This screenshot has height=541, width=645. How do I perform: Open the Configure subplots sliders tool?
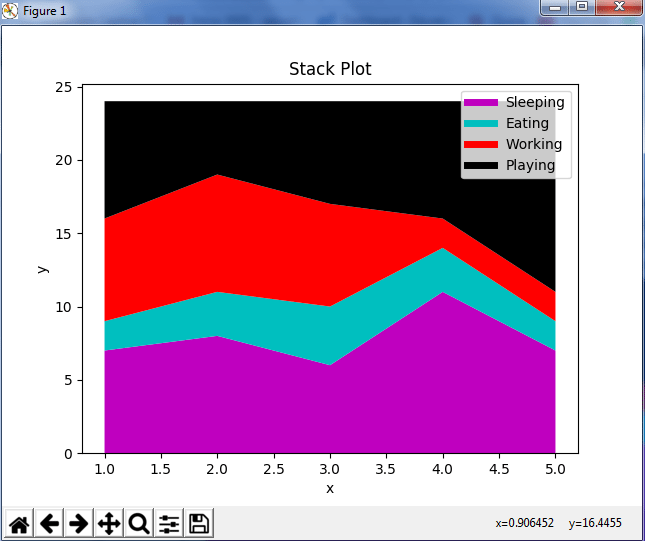click(x=169, y=523)
